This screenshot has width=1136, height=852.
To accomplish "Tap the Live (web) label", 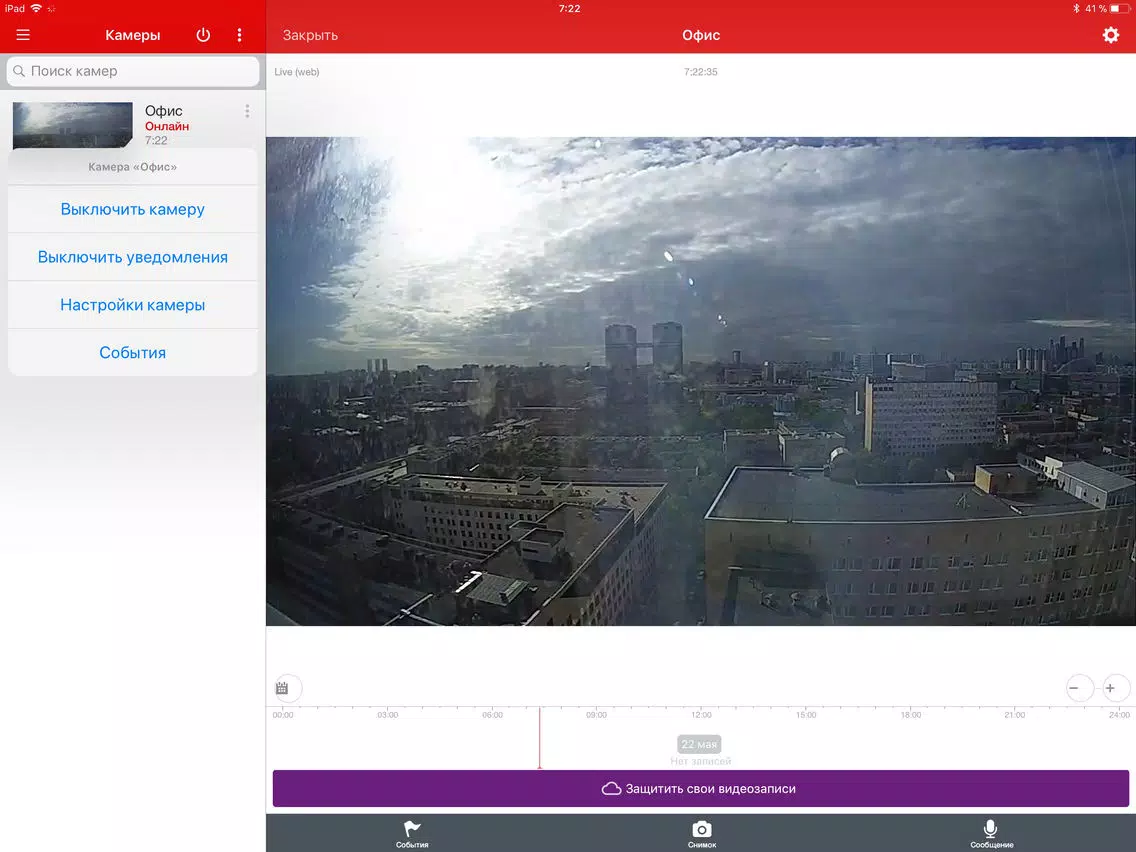I will tap(296, 72).
